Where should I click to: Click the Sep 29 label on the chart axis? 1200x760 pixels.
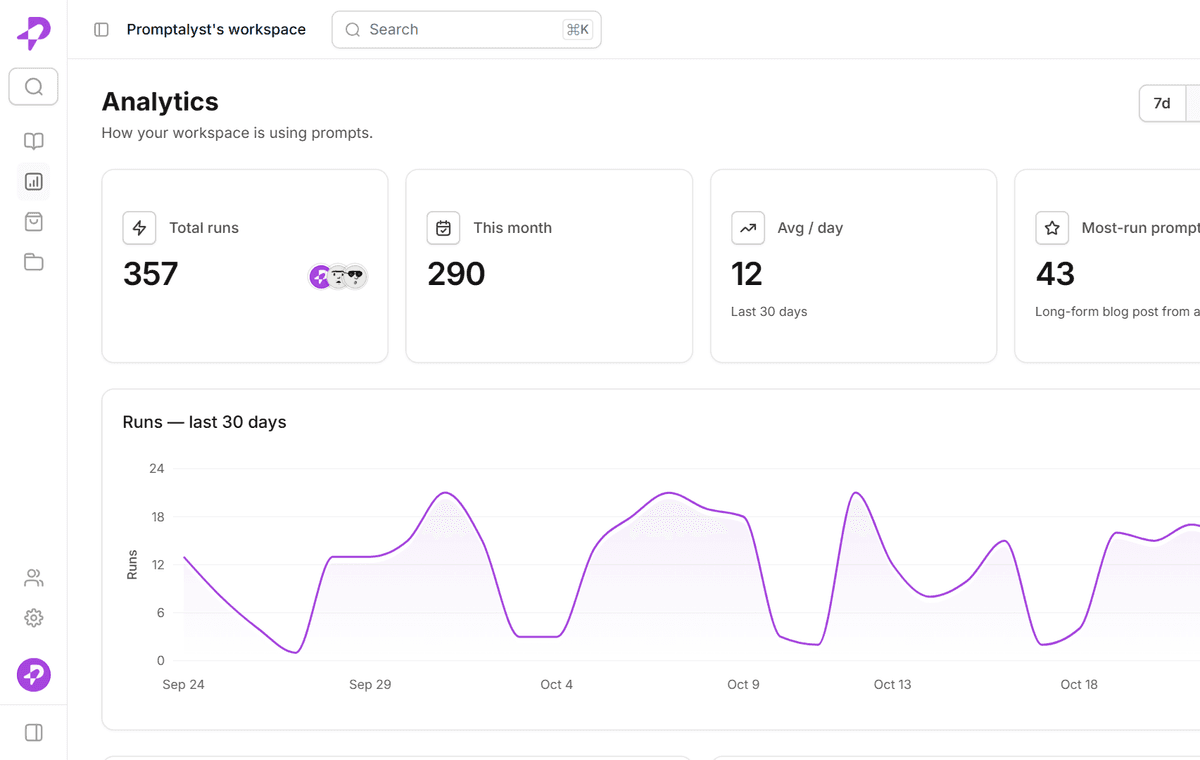(x=370, y=685)
